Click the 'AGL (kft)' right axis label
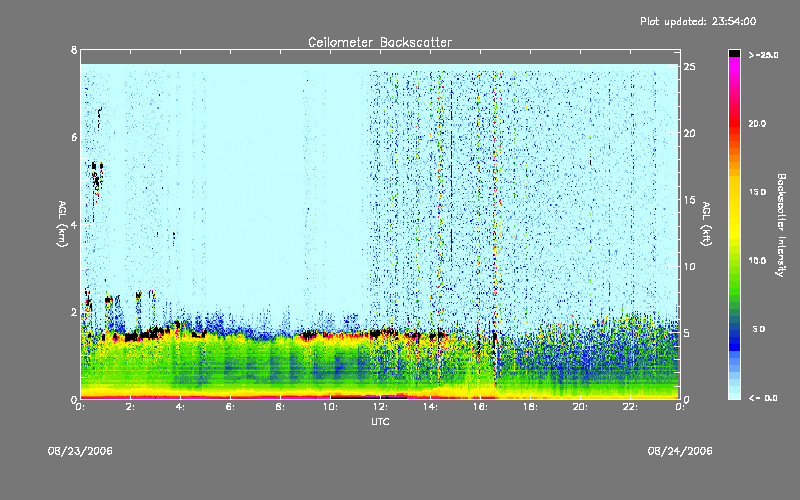The image size is (800, 500). tap(706, 224)
